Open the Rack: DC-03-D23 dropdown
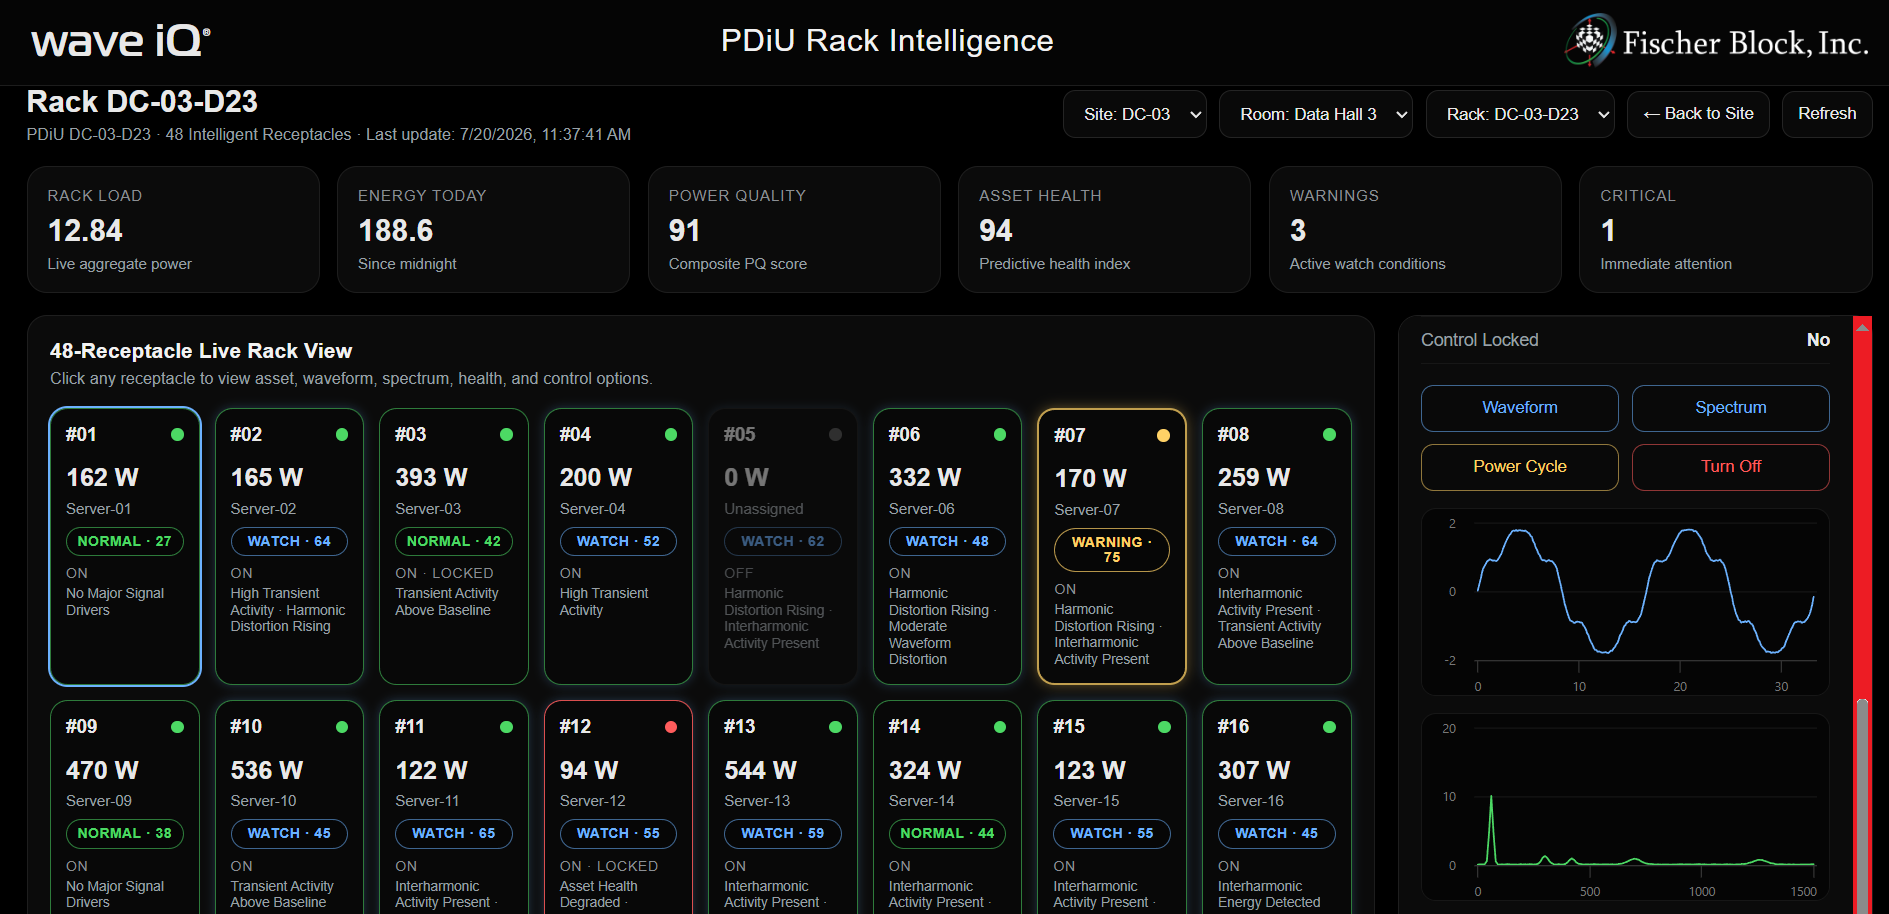This screenshot has width=1889, height=914. coord(1520,114)
